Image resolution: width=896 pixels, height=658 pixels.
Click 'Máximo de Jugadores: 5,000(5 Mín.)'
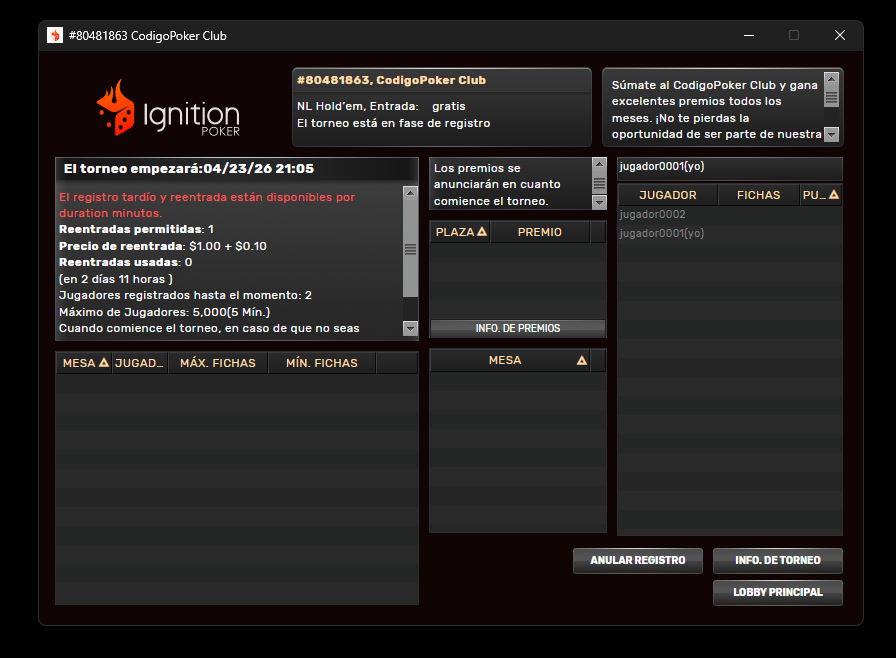coord(165,312)
